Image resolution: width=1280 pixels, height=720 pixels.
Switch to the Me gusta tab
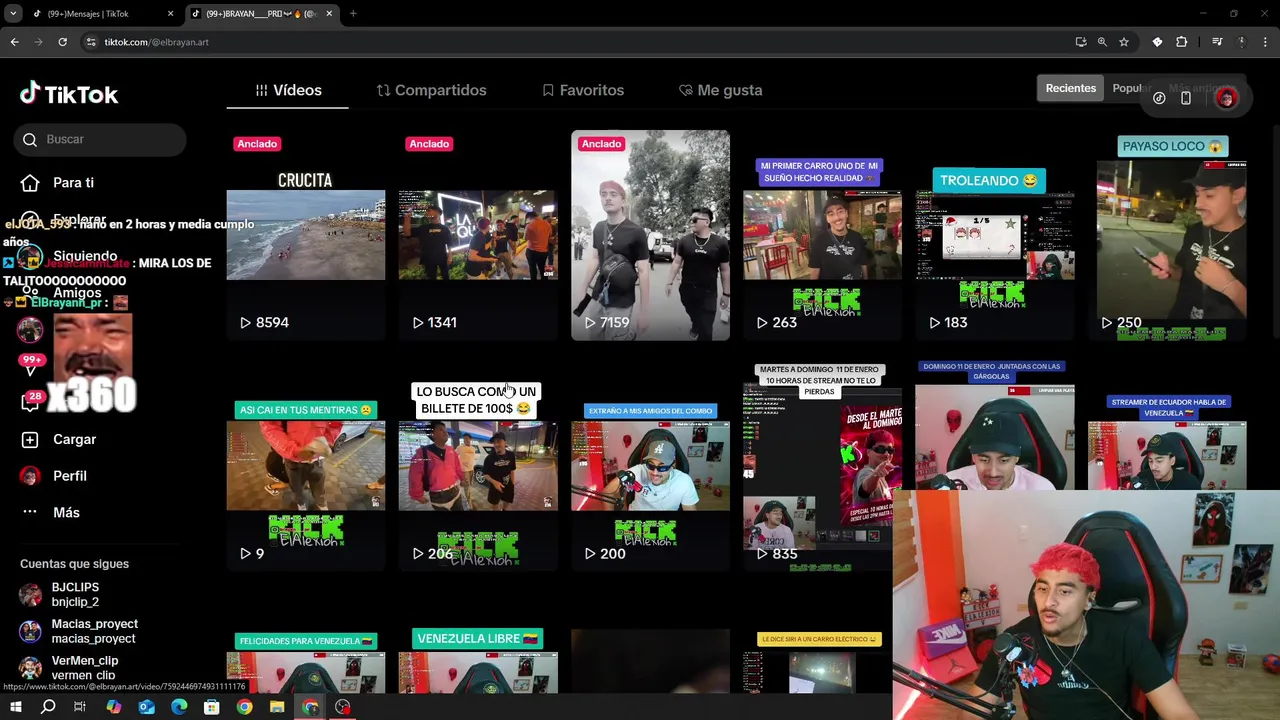click(x=720, y=90)
